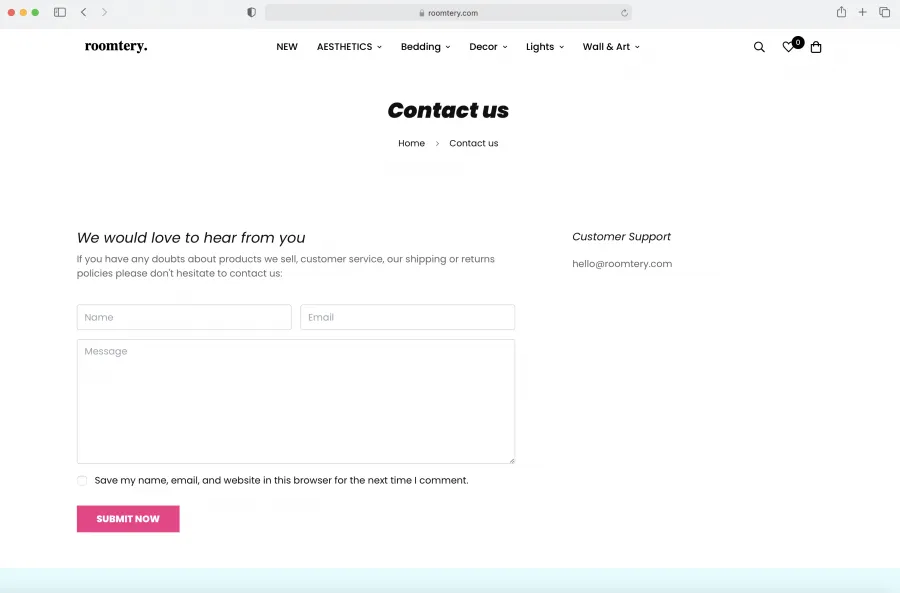Viewport: 900px width, 593px height.
Task: Open the Wall & Art menu
Action: point(611,47)
